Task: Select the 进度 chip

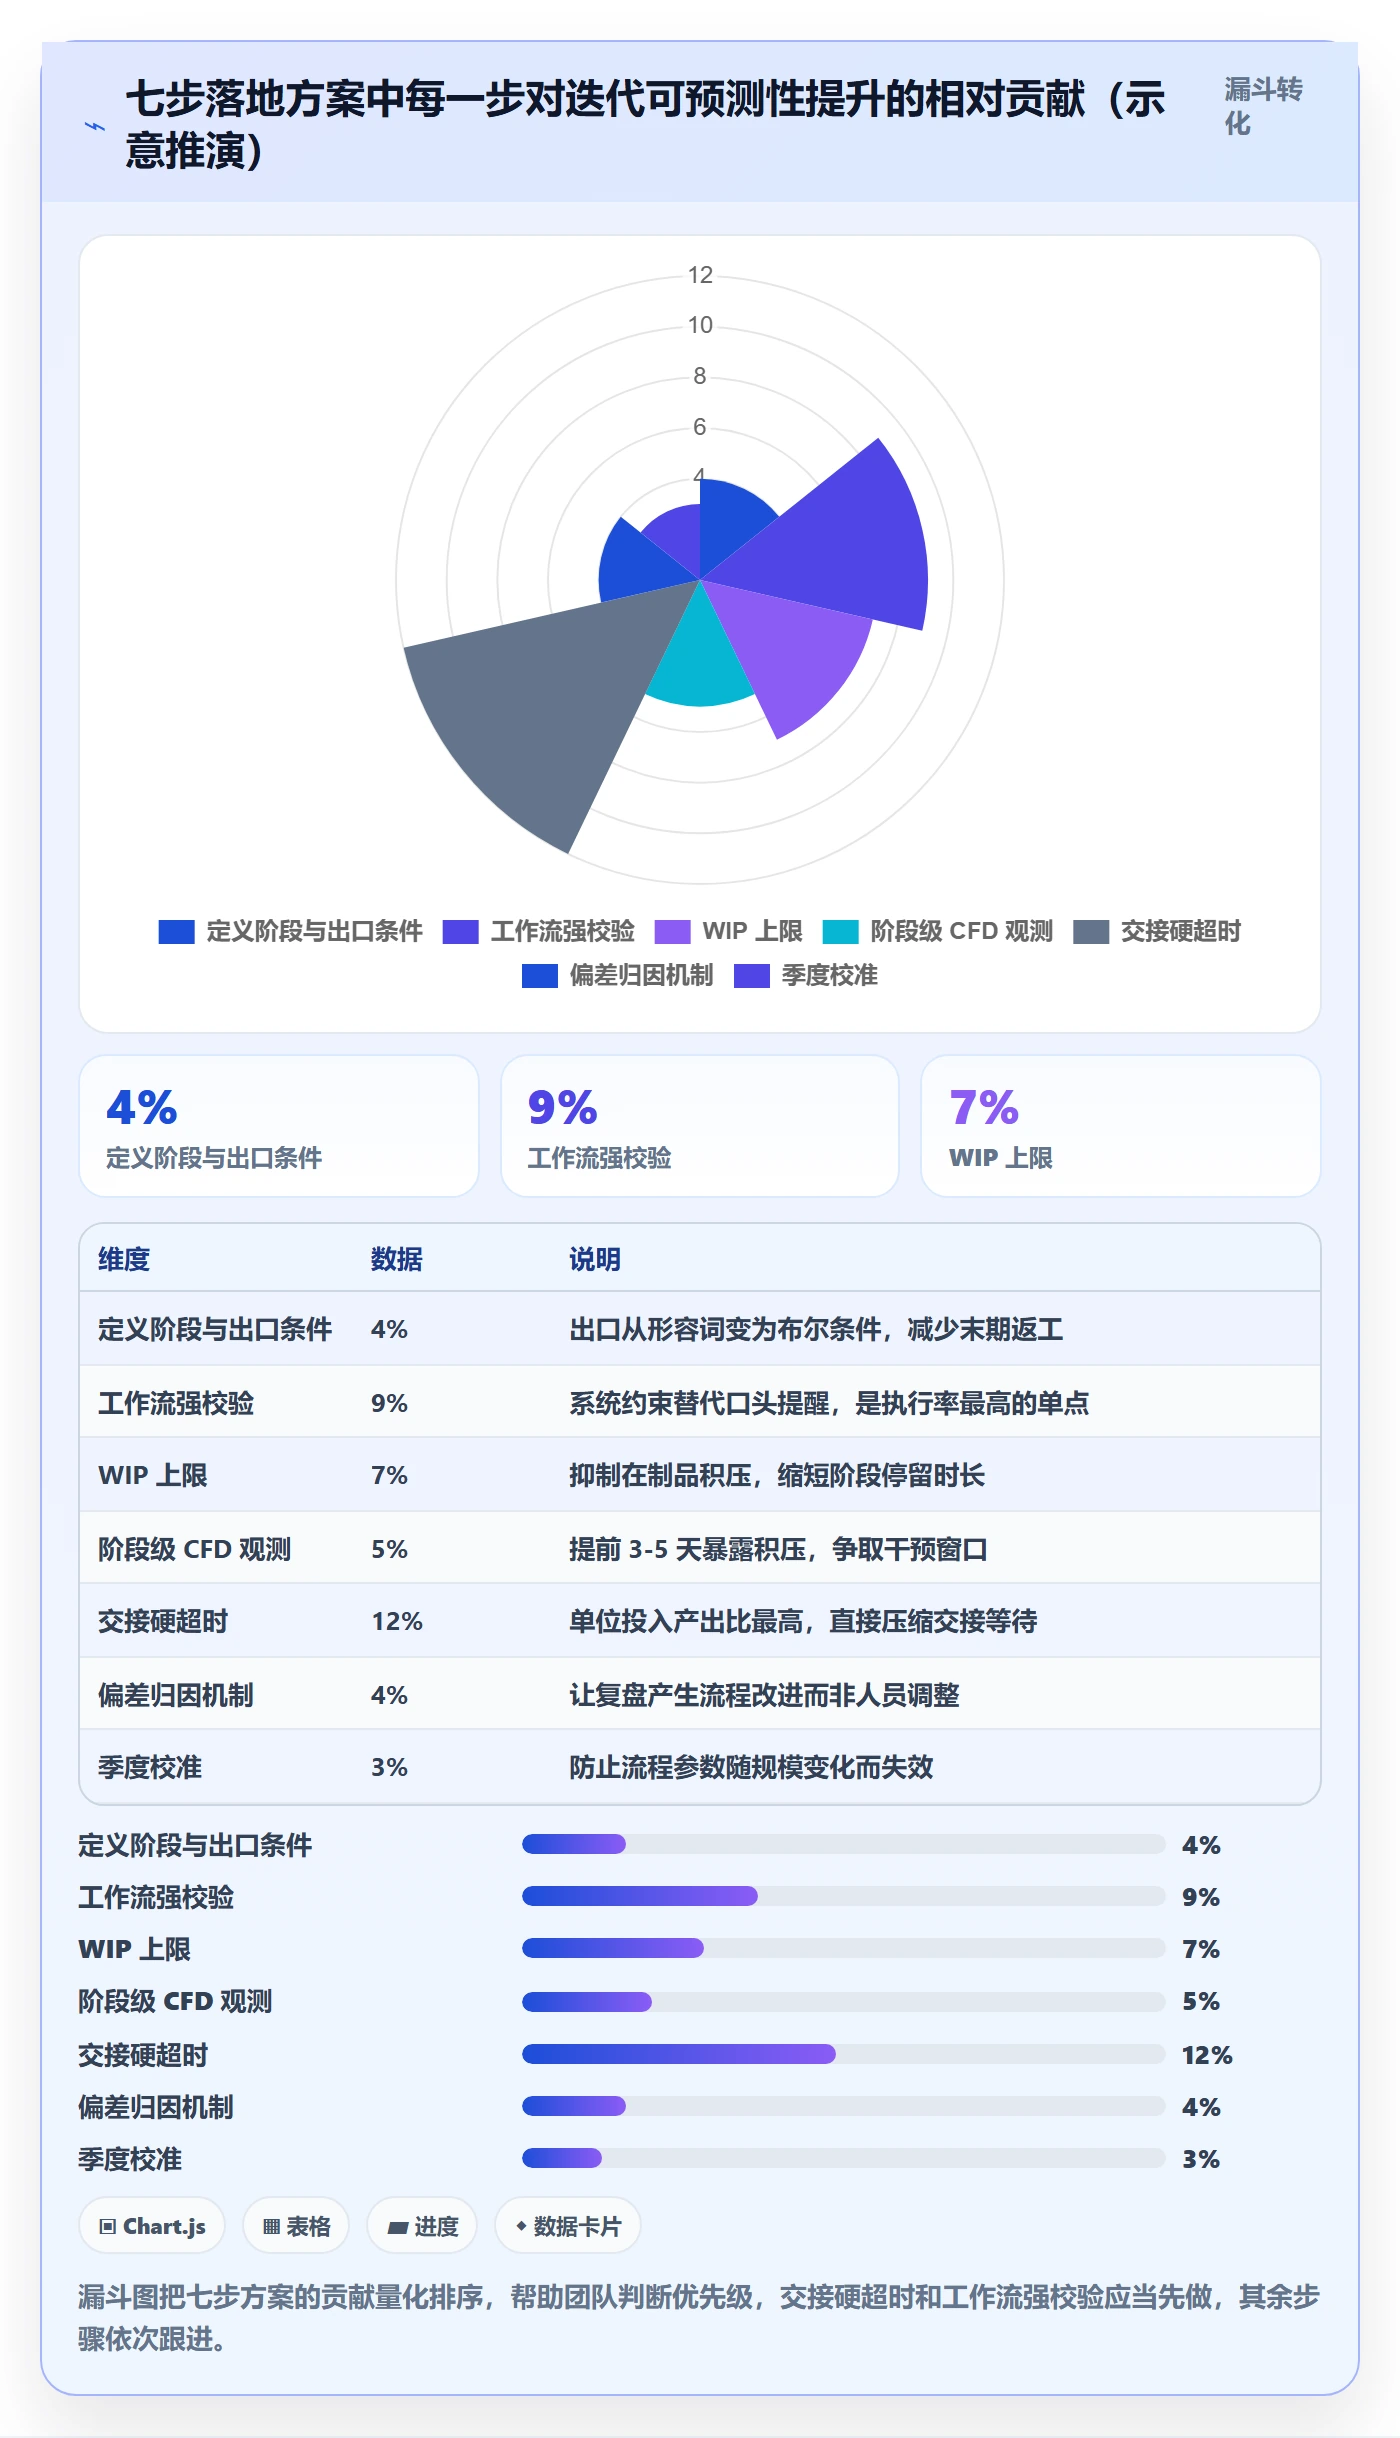Action: pyautogui.click(x=422, y=2227)
